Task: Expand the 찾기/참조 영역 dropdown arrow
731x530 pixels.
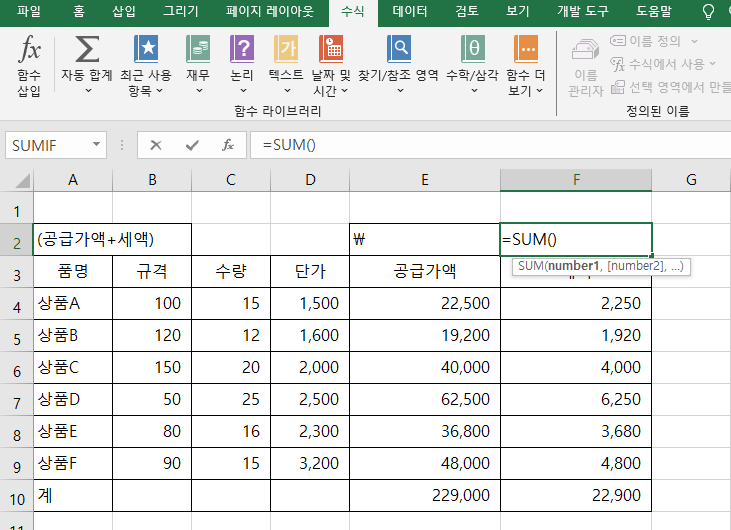Action: (400, 90)
